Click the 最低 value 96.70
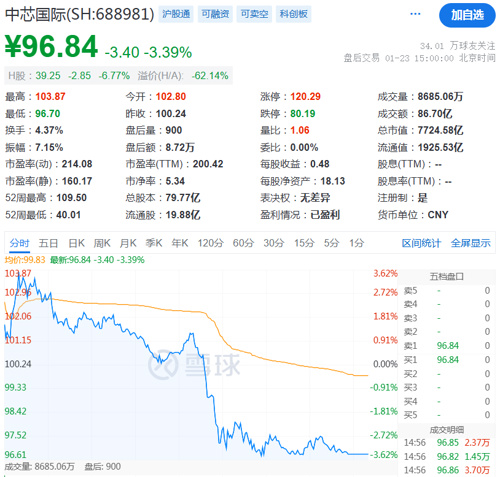 (48, 114)
